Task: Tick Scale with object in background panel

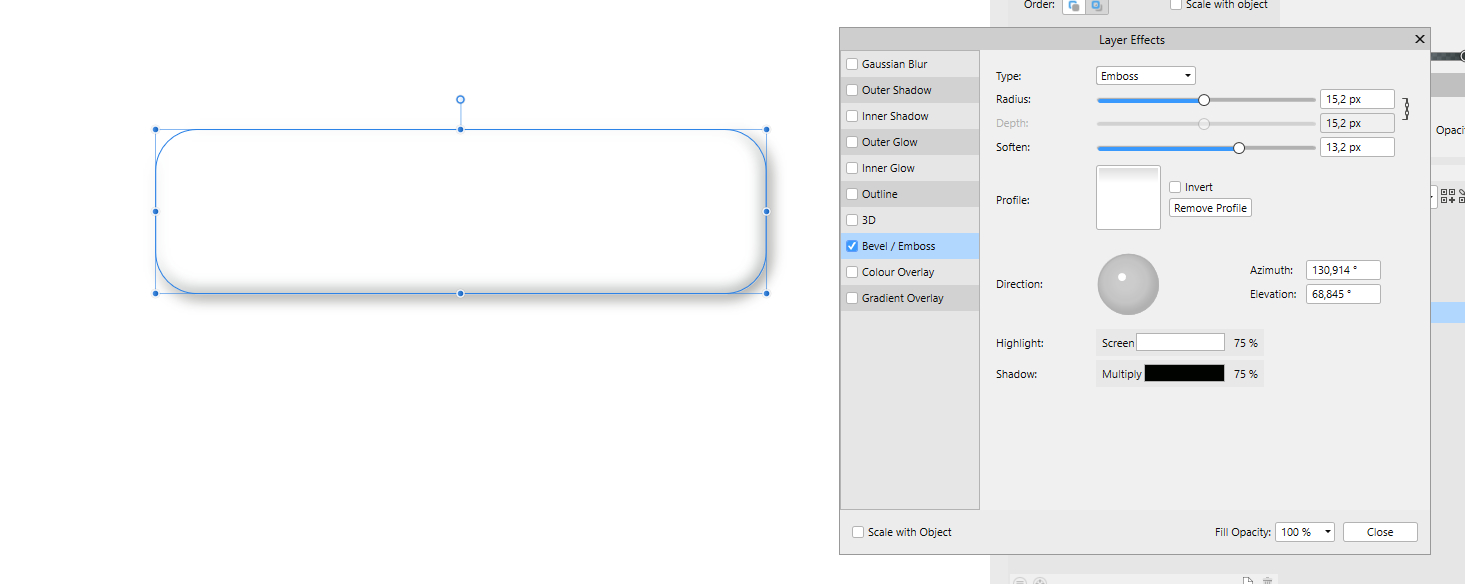Action: point(1176,4)
